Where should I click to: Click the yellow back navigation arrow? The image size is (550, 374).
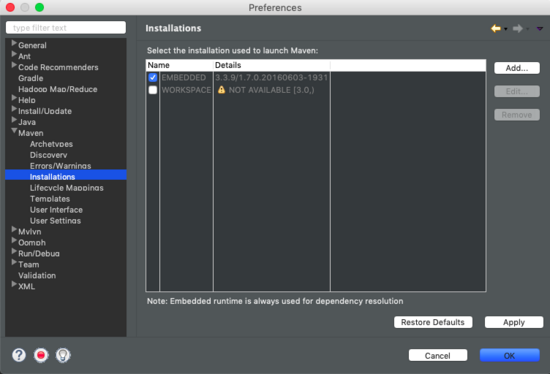[496, 28]
